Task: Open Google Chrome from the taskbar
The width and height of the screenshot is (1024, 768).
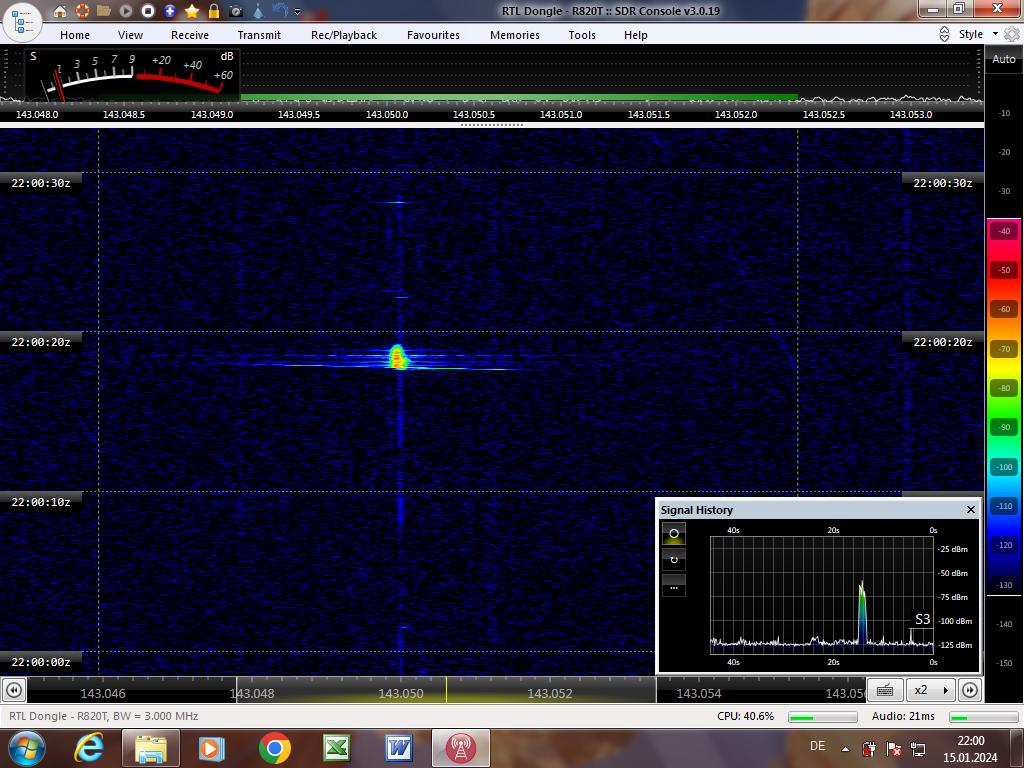Action: pyautogui.click(x=274, y=748)
